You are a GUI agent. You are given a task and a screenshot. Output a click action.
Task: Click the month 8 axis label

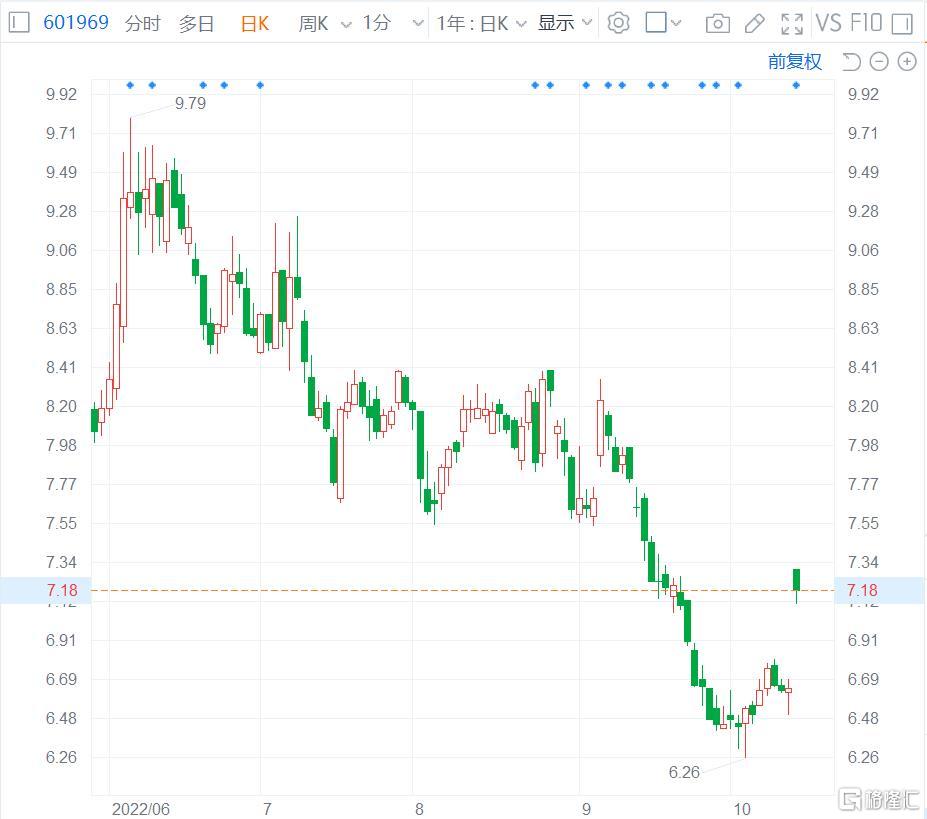pos(419,809)
